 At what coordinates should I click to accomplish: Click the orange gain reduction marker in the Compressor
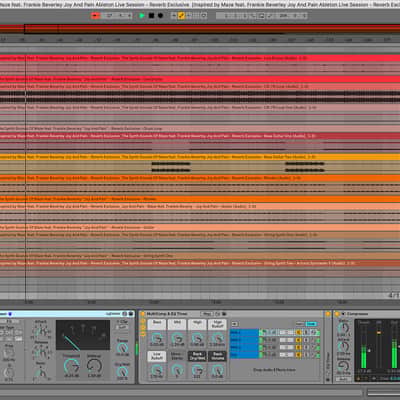click(379, 333)
